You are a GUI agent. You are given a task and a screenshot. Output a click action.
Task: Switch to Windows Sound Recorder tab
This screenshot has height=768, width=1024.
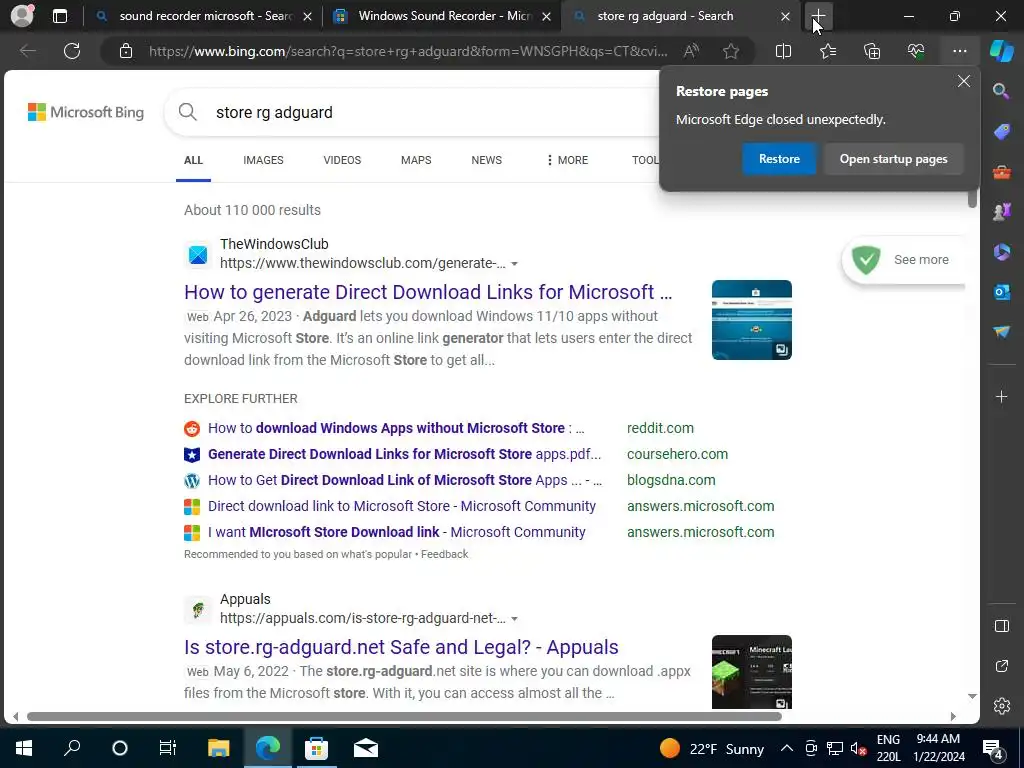pos(444,16)
